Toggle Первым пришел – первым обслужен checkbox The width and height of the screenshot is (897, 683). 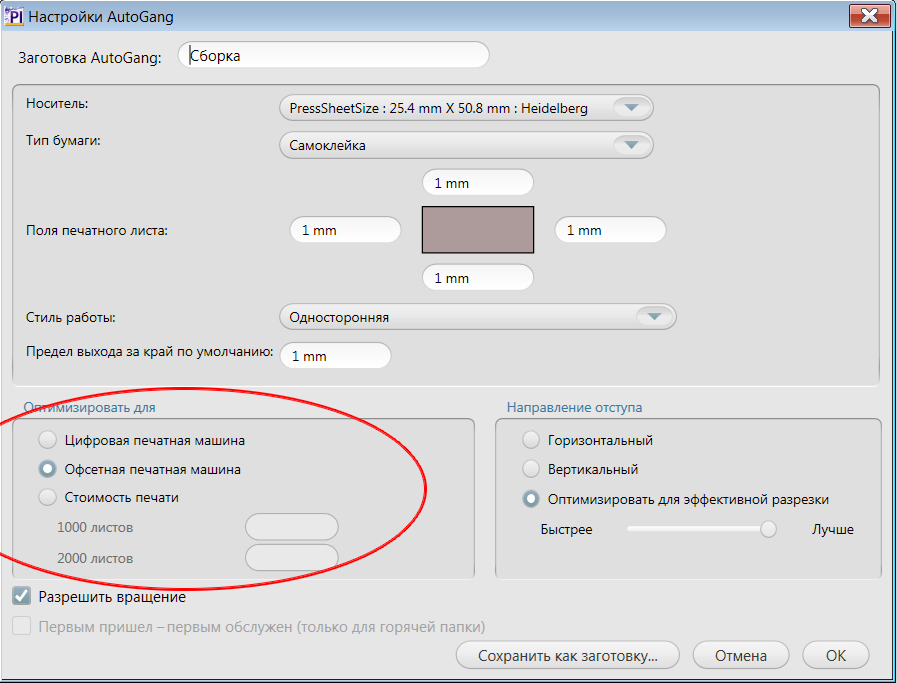click(22, 626)
